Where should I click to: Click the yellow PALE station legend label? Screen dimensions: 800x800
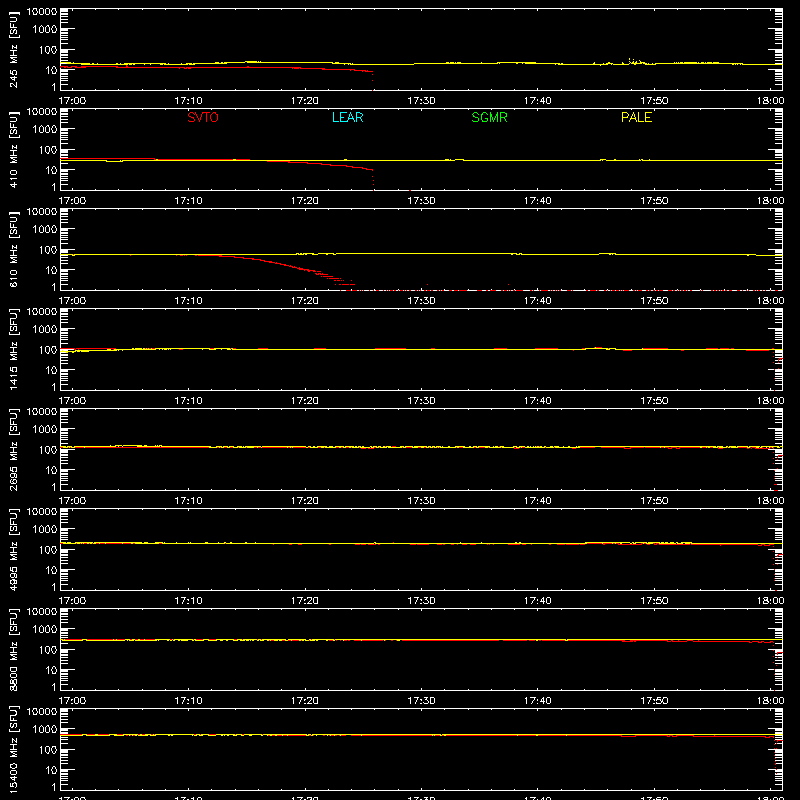point(636,117)
